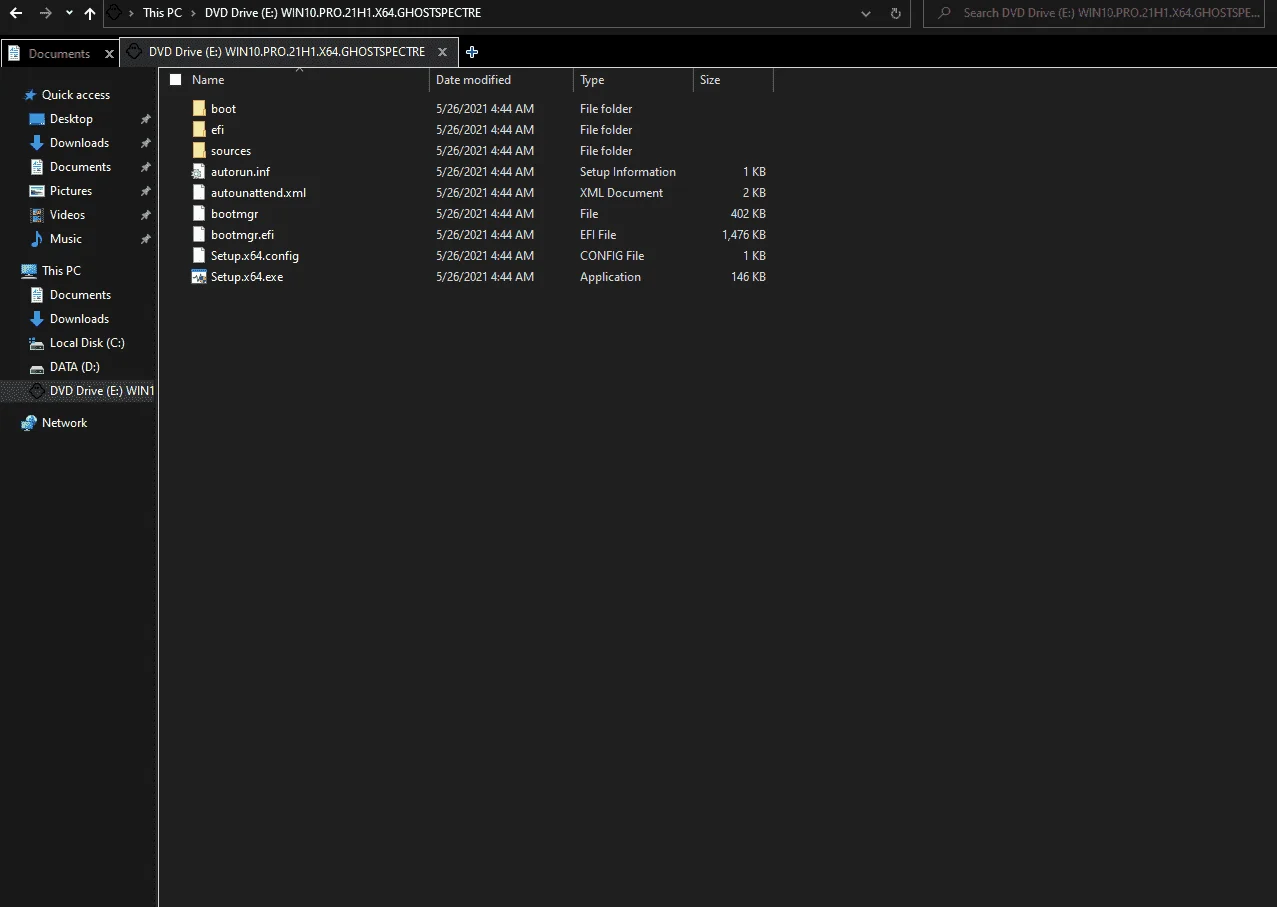The width and height of the screenshot is (1277, 907).
Task: Click the Network computer icon in sidebar
Action: point(29,423)
